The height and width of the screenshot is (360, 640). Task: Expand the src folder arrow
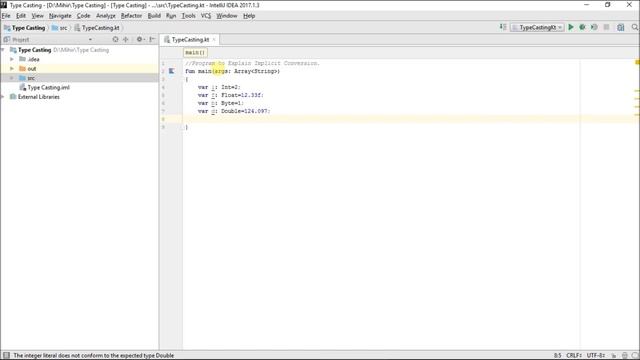pos(12,78)
